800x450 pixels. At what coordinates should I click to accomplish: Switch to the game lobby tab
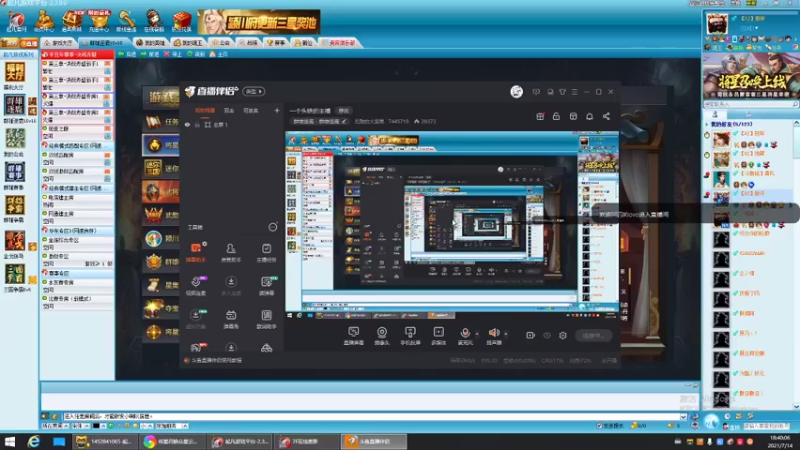click(58, 43)
